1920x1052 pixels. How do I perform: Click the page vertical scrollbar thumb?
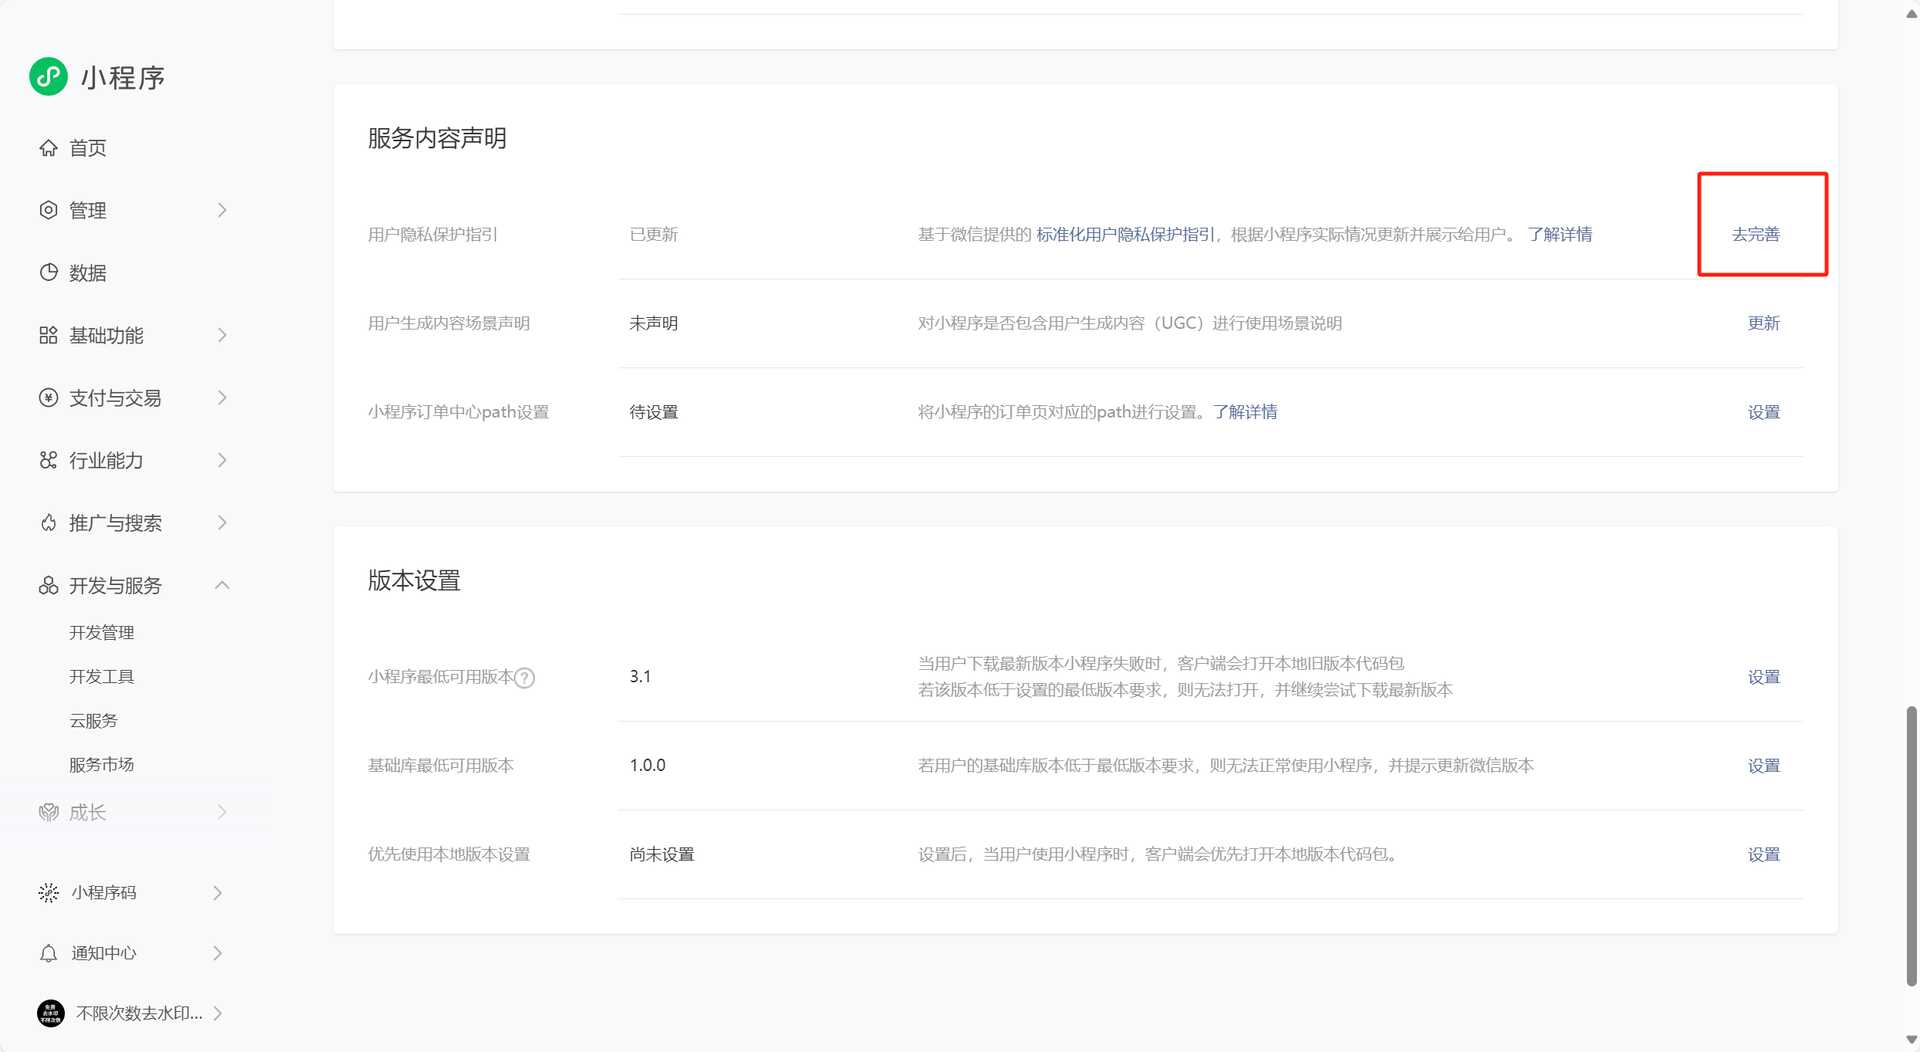pos(1911,845)
